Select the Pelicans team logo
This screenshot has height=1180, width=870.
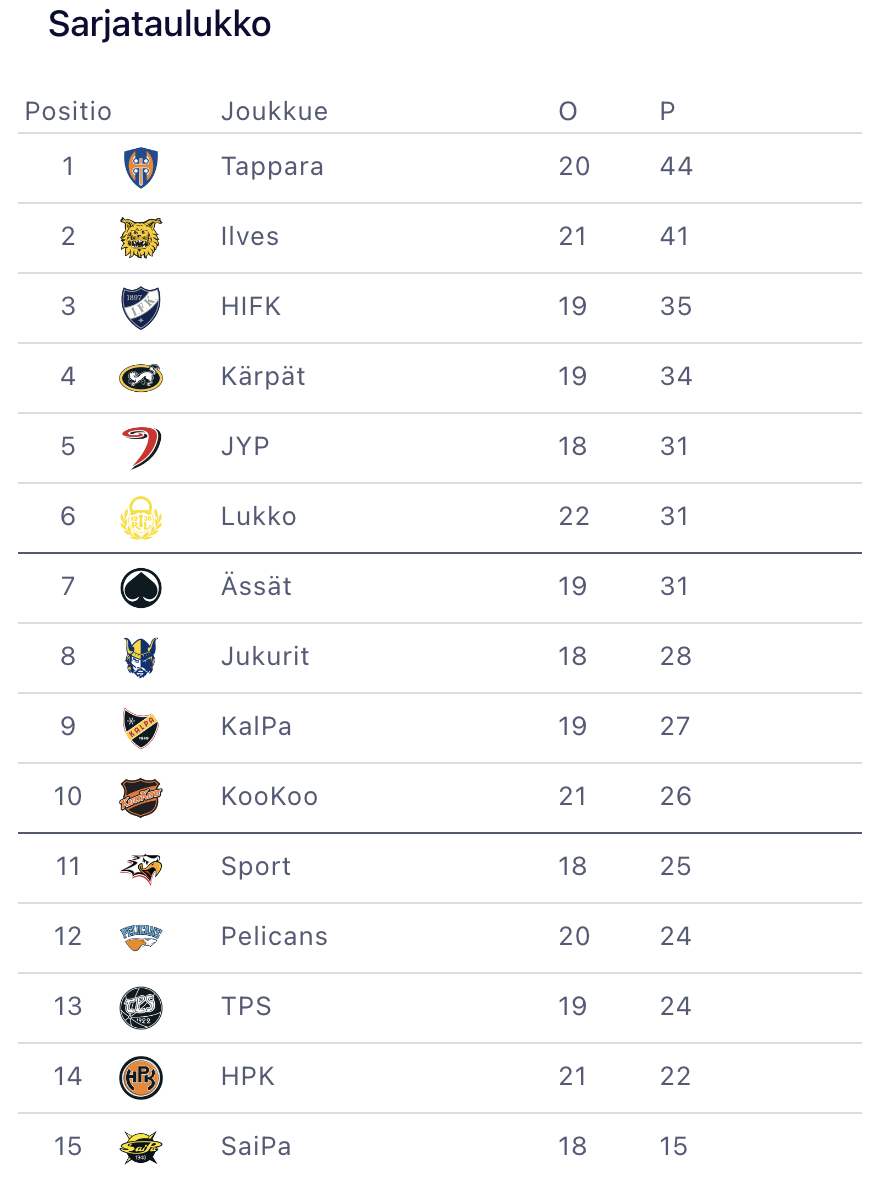click(x=140, y=937)
